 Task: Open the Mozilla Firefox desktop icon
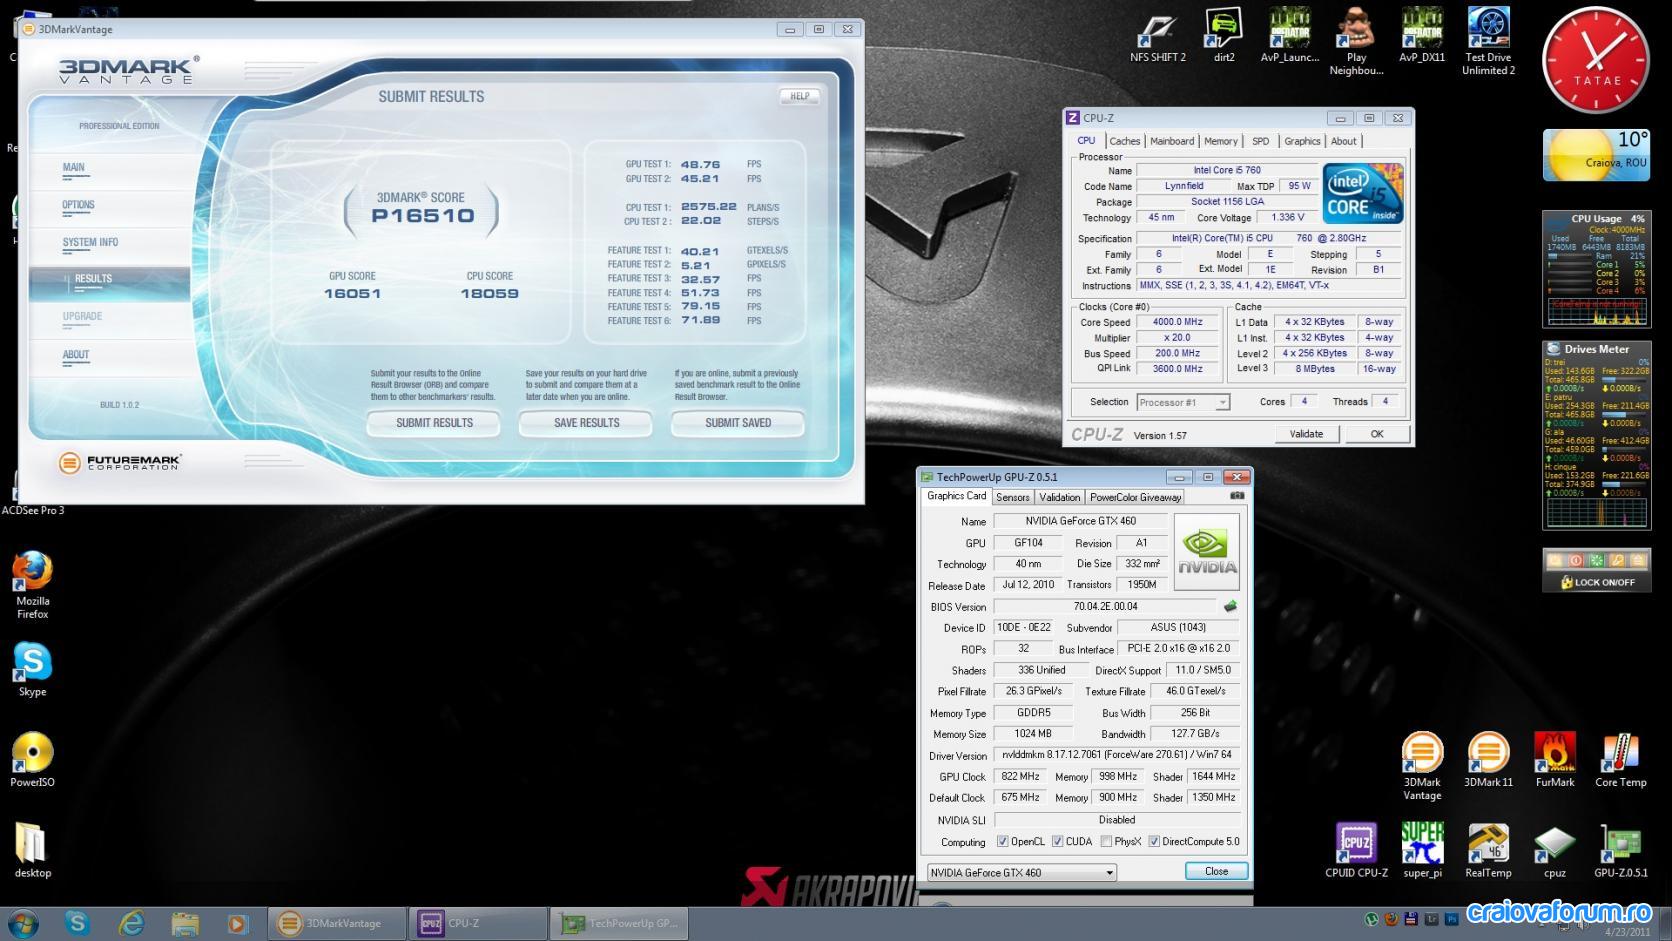click(33, 585)
